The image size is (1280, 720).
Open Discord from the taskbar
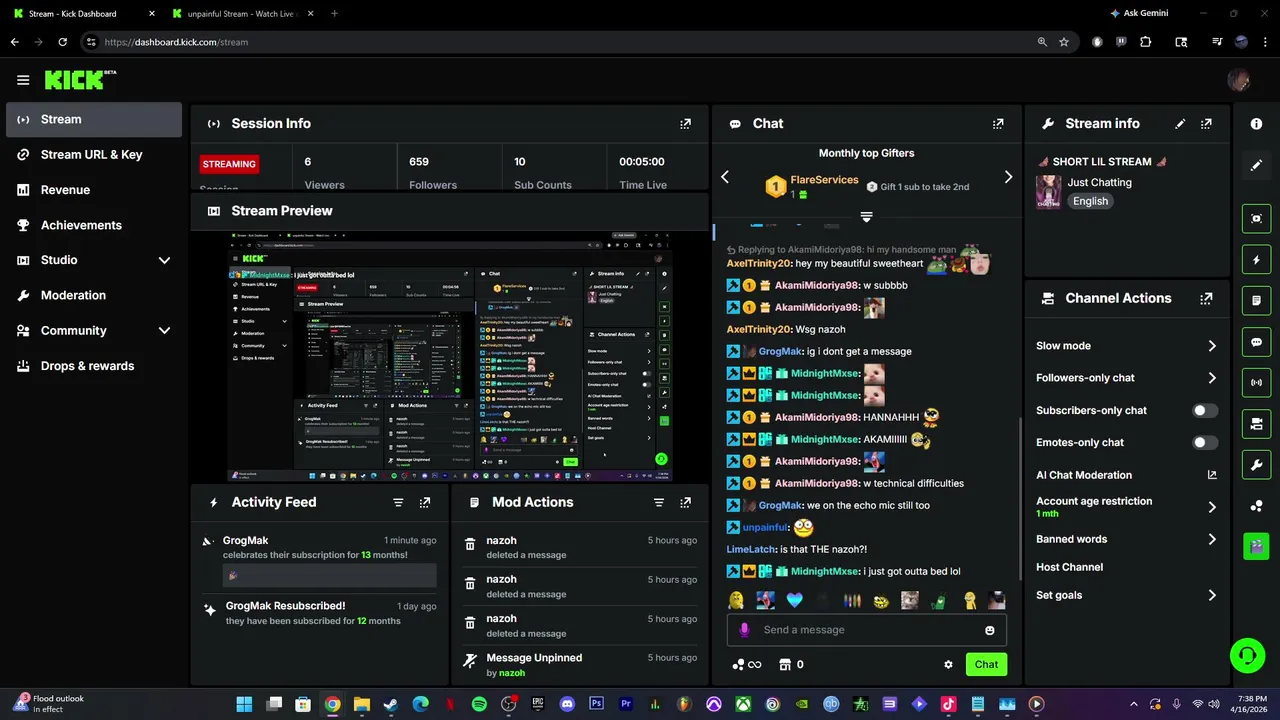tap(568, 704)
